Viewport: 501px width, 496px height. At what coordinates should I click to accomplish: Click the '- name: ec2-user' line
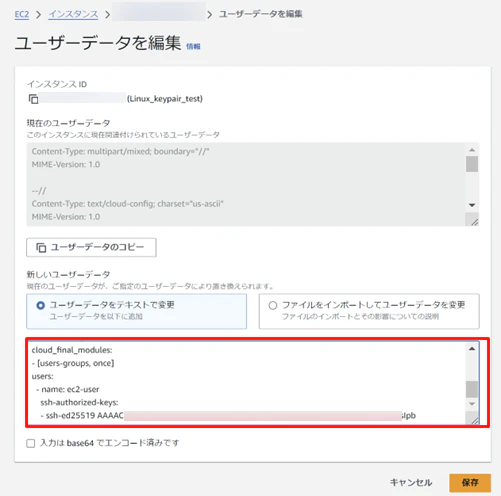pos(68,389)
